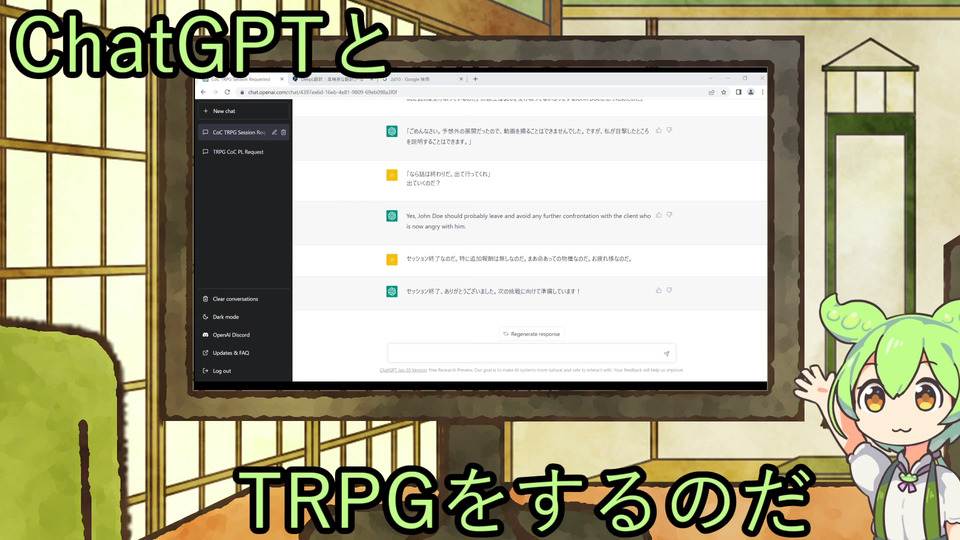Open the ChatGPT Jan 30 Version link
This screenshot has height=540, width=960.
click(x=403, y=370)
